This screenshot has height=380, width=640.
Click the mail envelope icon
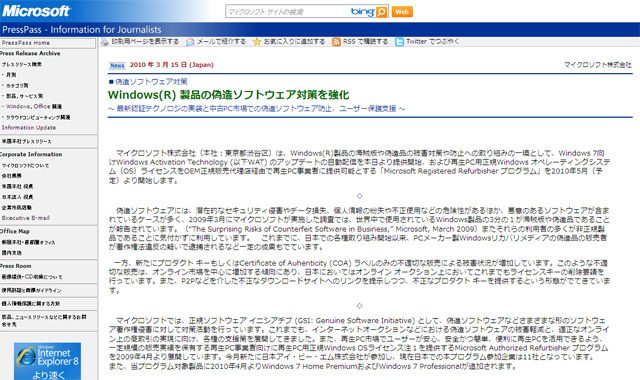[x=190, y=42]
